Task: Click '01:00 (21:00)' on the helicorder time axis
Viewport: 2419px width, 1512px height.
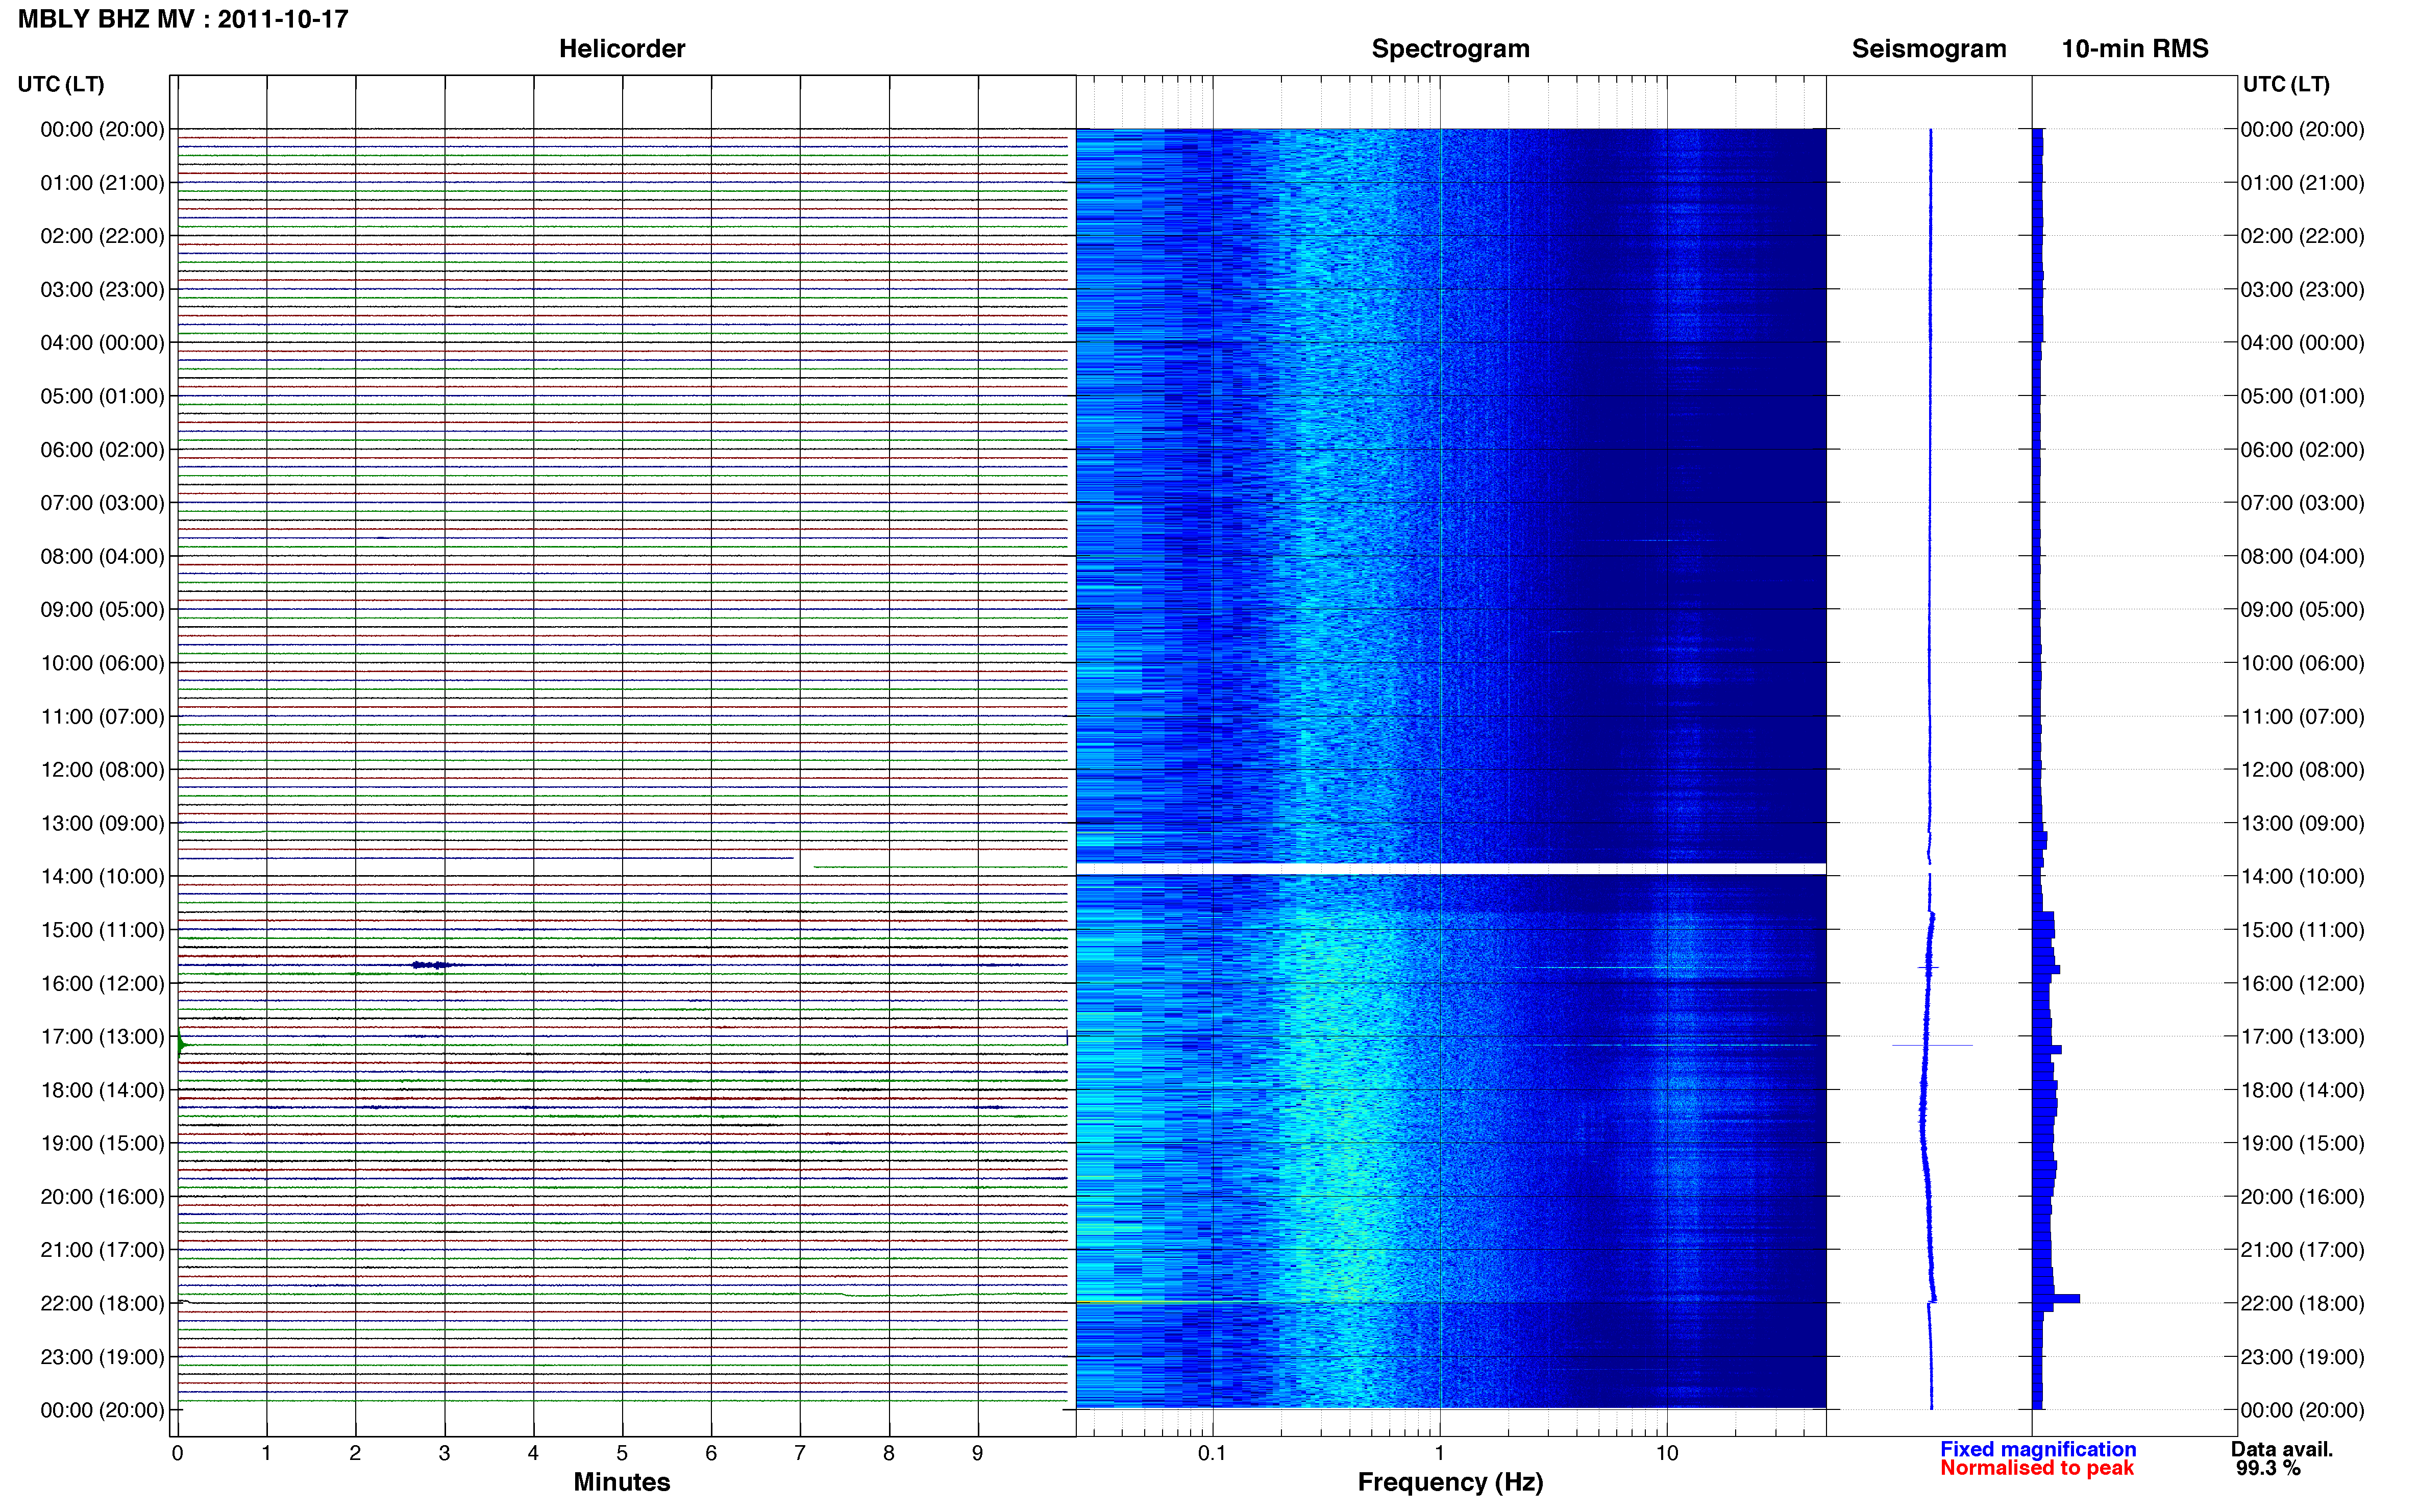Action: 102,183
